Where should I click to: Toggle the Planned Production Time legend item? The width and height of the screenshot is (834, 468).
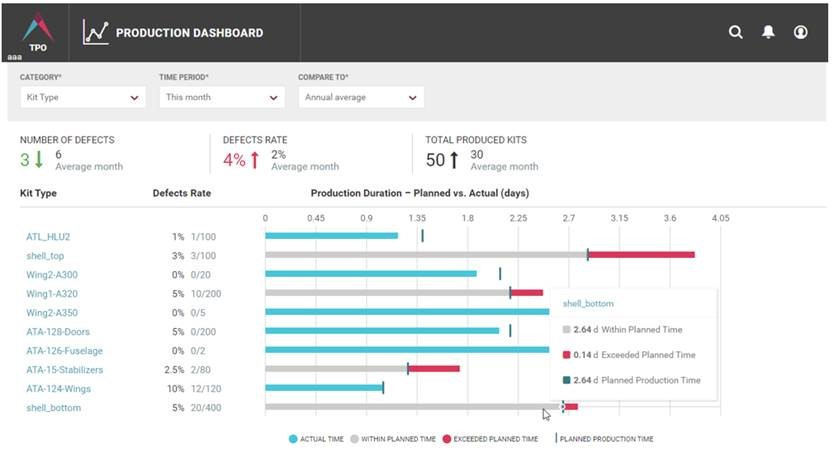point(604,439)
